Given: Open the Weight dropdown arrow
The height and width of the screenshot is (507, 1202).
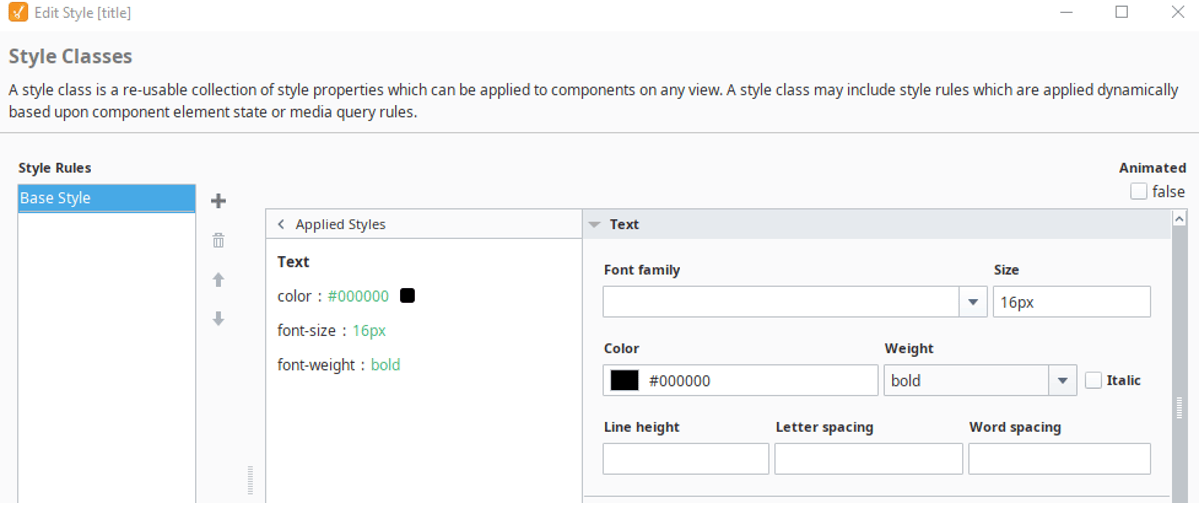Looking at the screenshot, I should (x=1062, y=380).
